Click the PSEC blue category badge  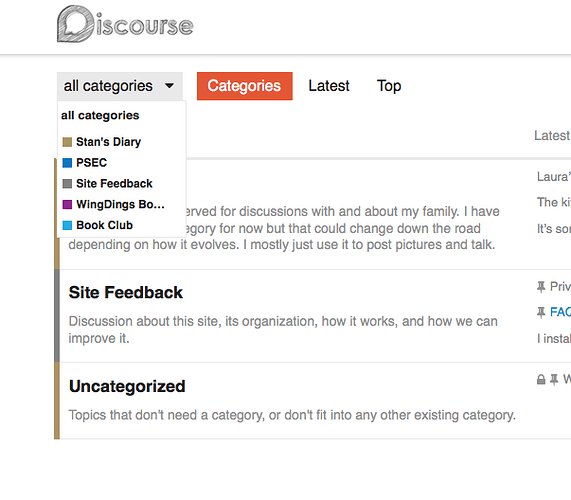[x=67, y=162]
